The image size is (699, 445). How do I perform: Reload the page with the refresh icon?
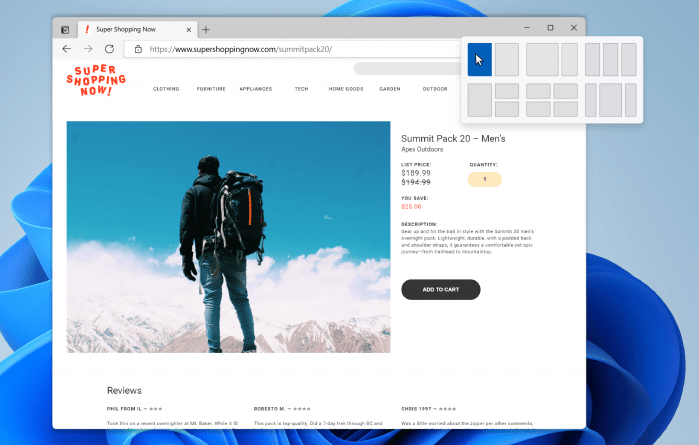pyautogui.click(x=109, y=49)
